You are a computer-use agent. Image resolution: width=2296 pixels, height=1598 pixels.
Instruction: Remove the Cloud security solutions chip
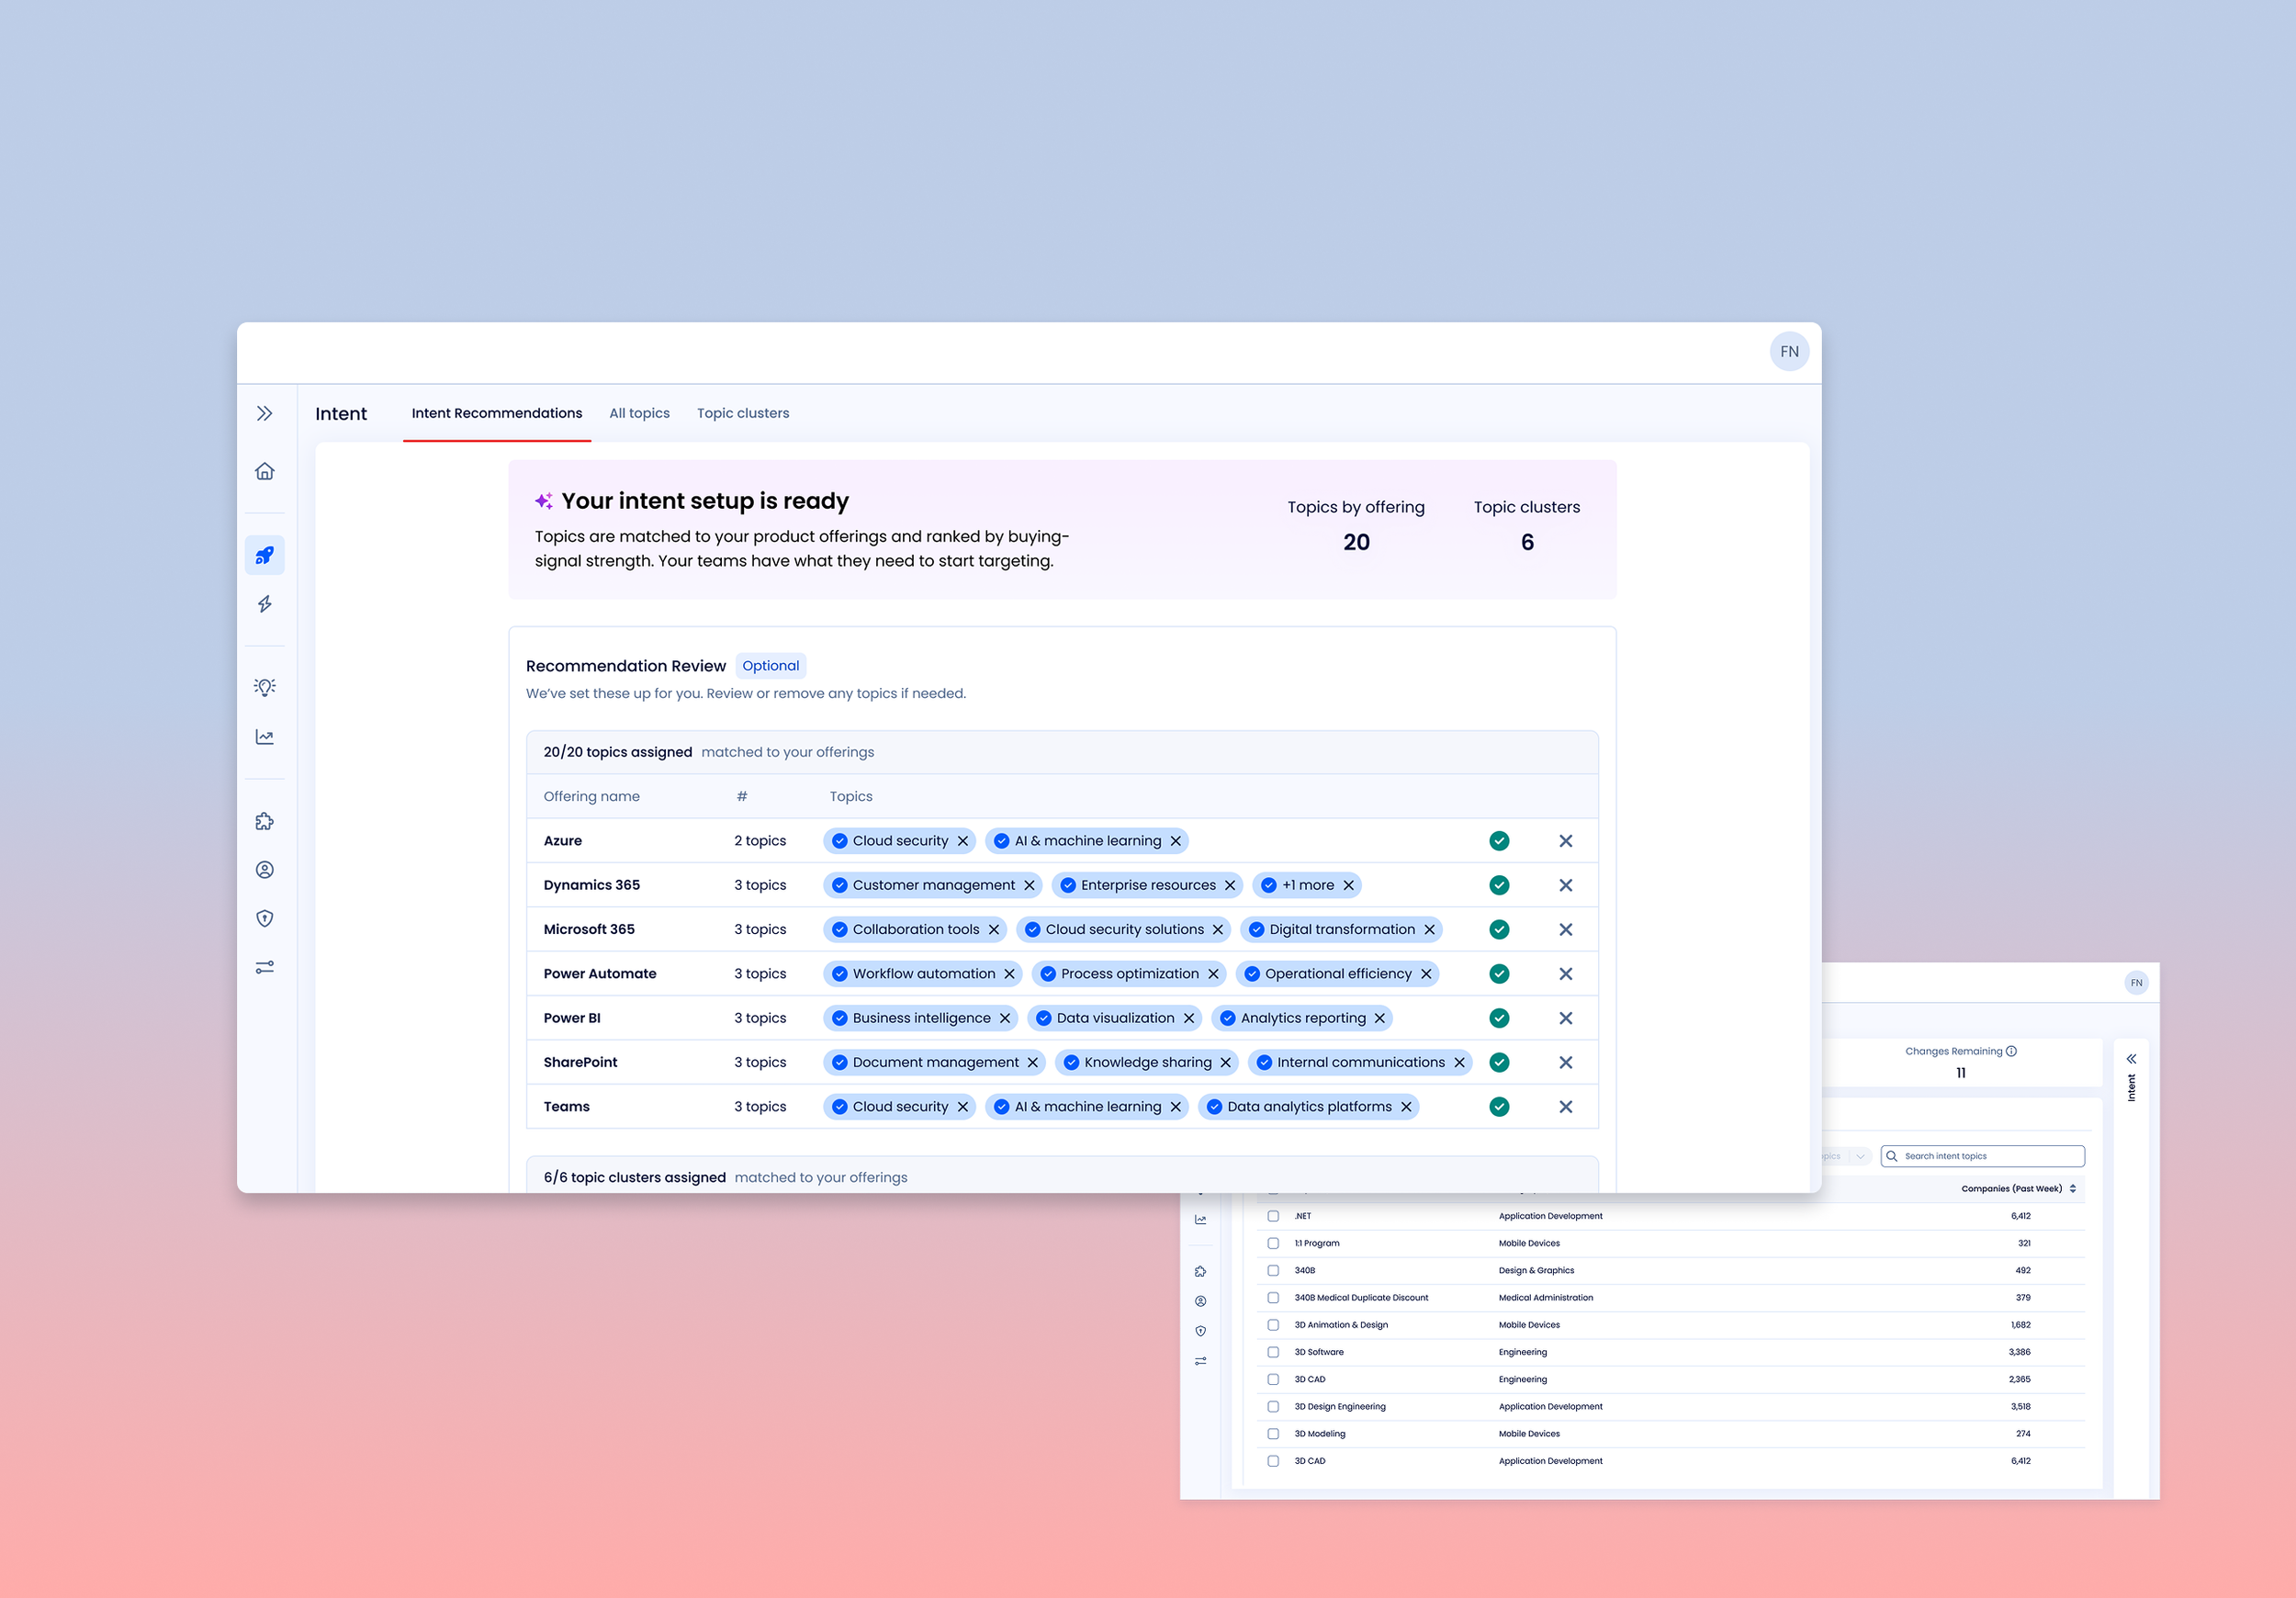1217,929
